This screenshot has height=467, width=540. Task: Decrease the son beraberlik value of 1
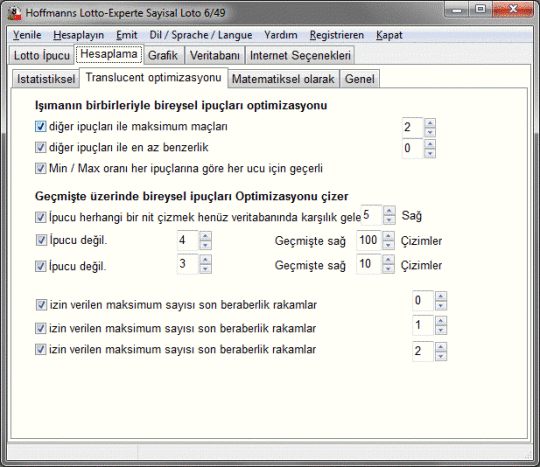[x=441, y=330]
